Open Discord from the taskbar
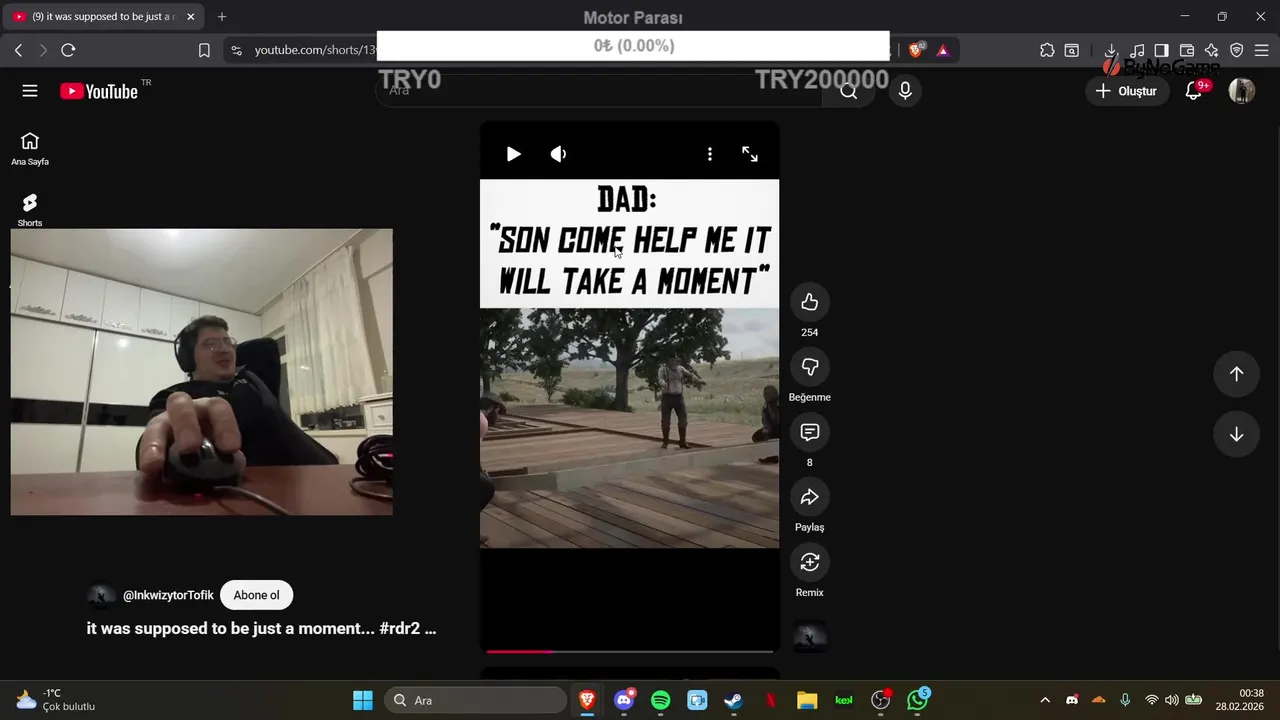Image resolution: width=1280 pixels, height=720 pixels. [x=625, y=700]
